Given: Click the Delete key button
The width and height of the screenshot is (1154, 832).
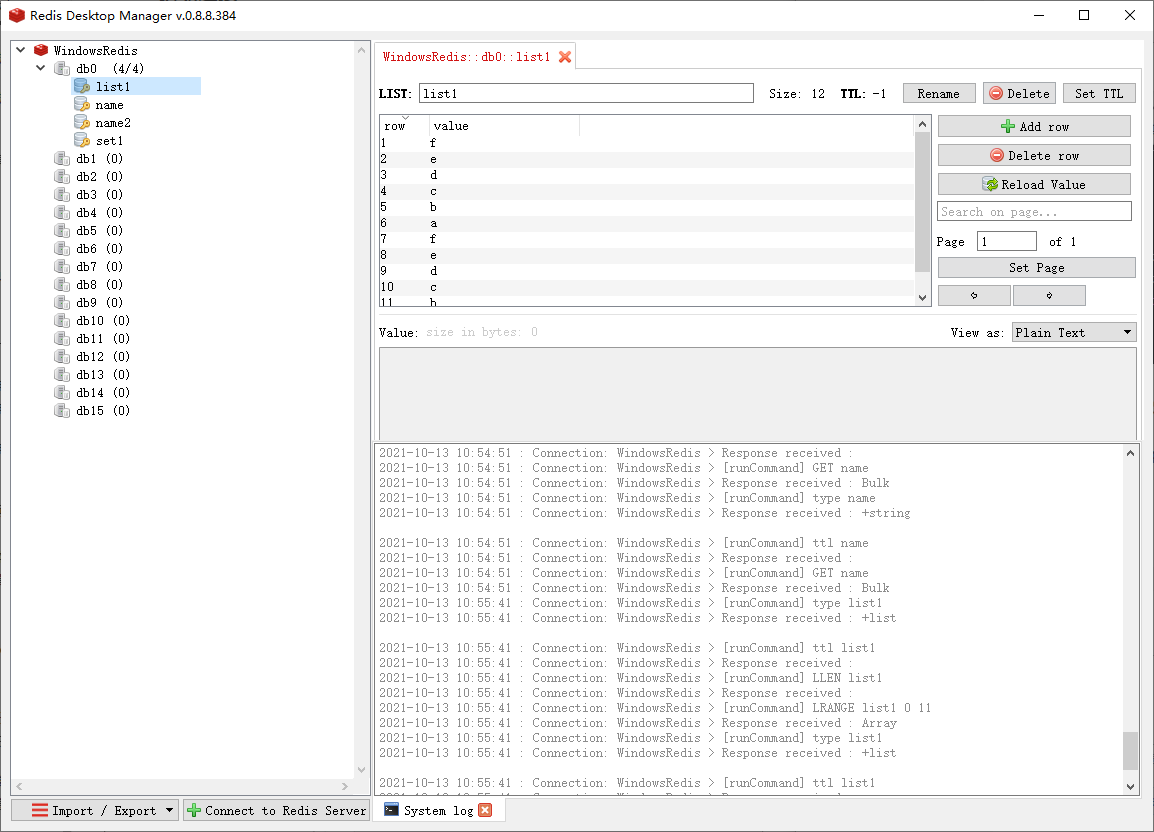Looking at the screenshot, I should (x=1019, y=94).
